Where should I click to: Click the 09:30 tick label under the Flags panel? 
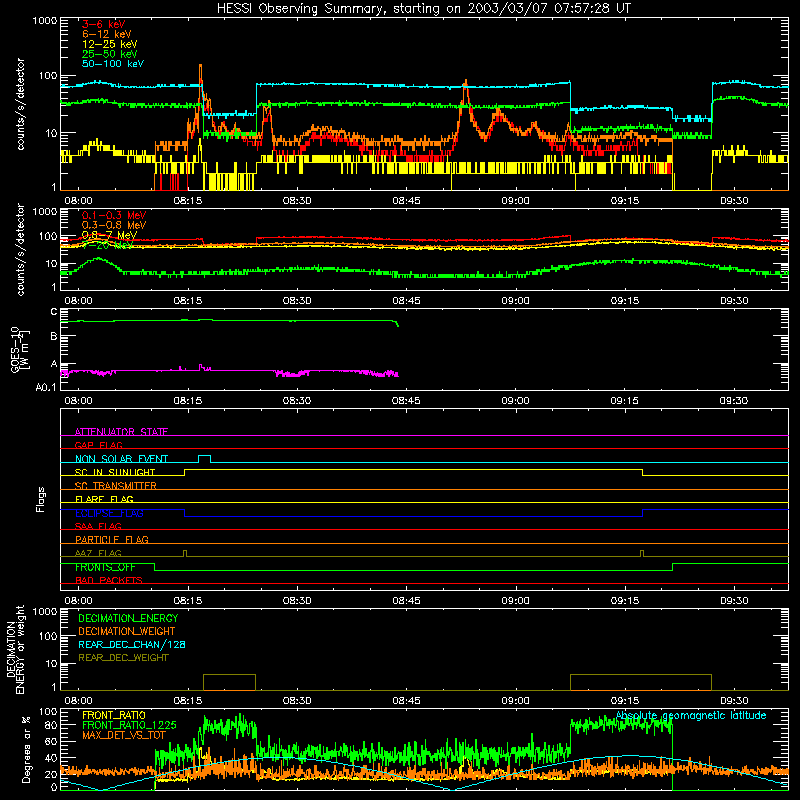[x=734, y=601]
